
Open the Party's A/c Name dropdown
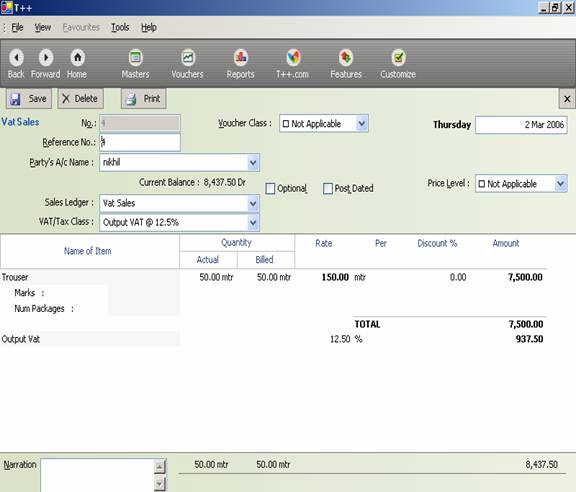tap(253, 162)
